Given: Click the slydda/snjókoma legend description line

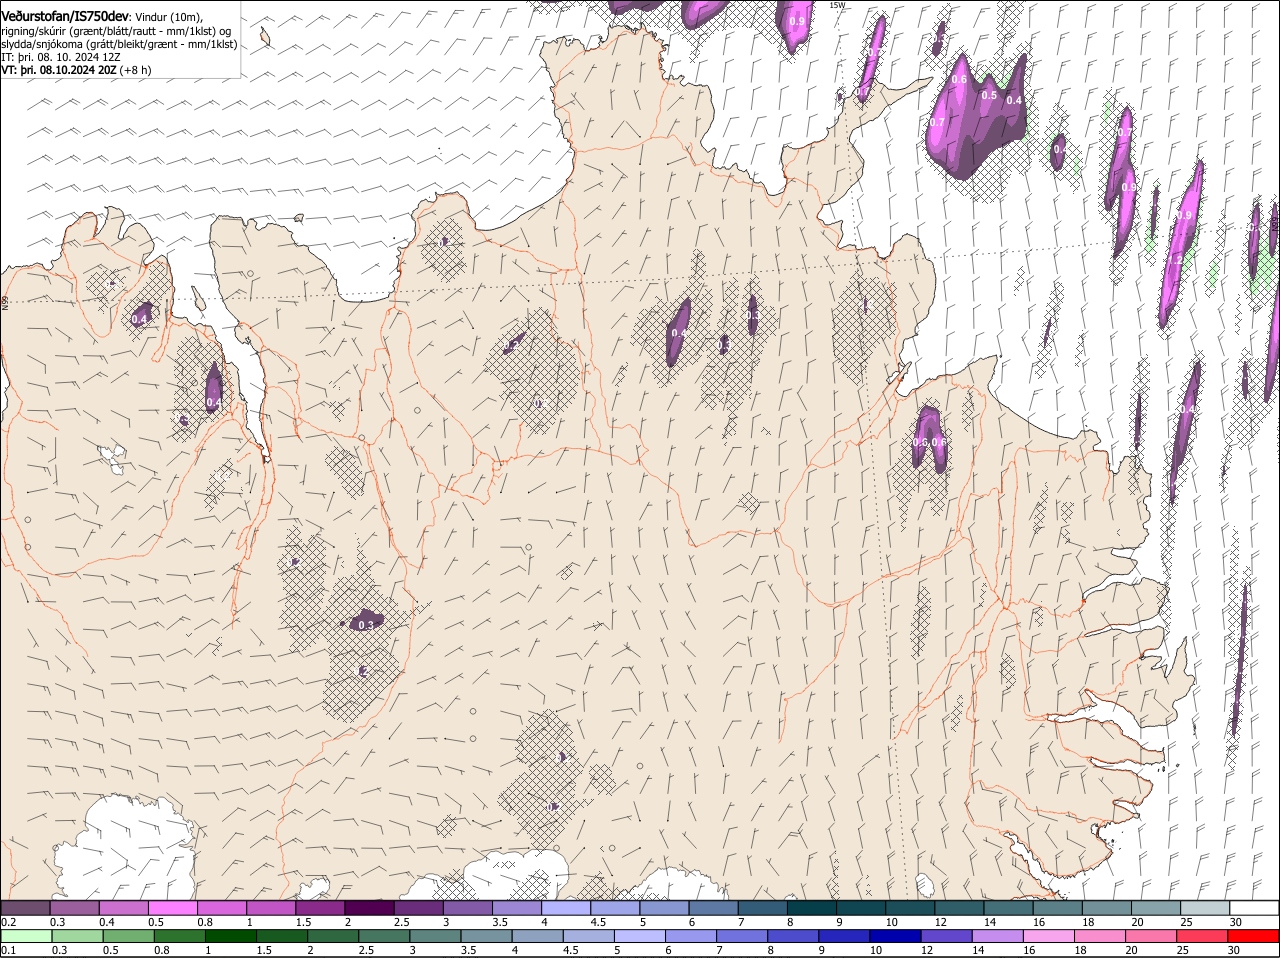Looking at the screenshot, I should [x=119, y=44].
